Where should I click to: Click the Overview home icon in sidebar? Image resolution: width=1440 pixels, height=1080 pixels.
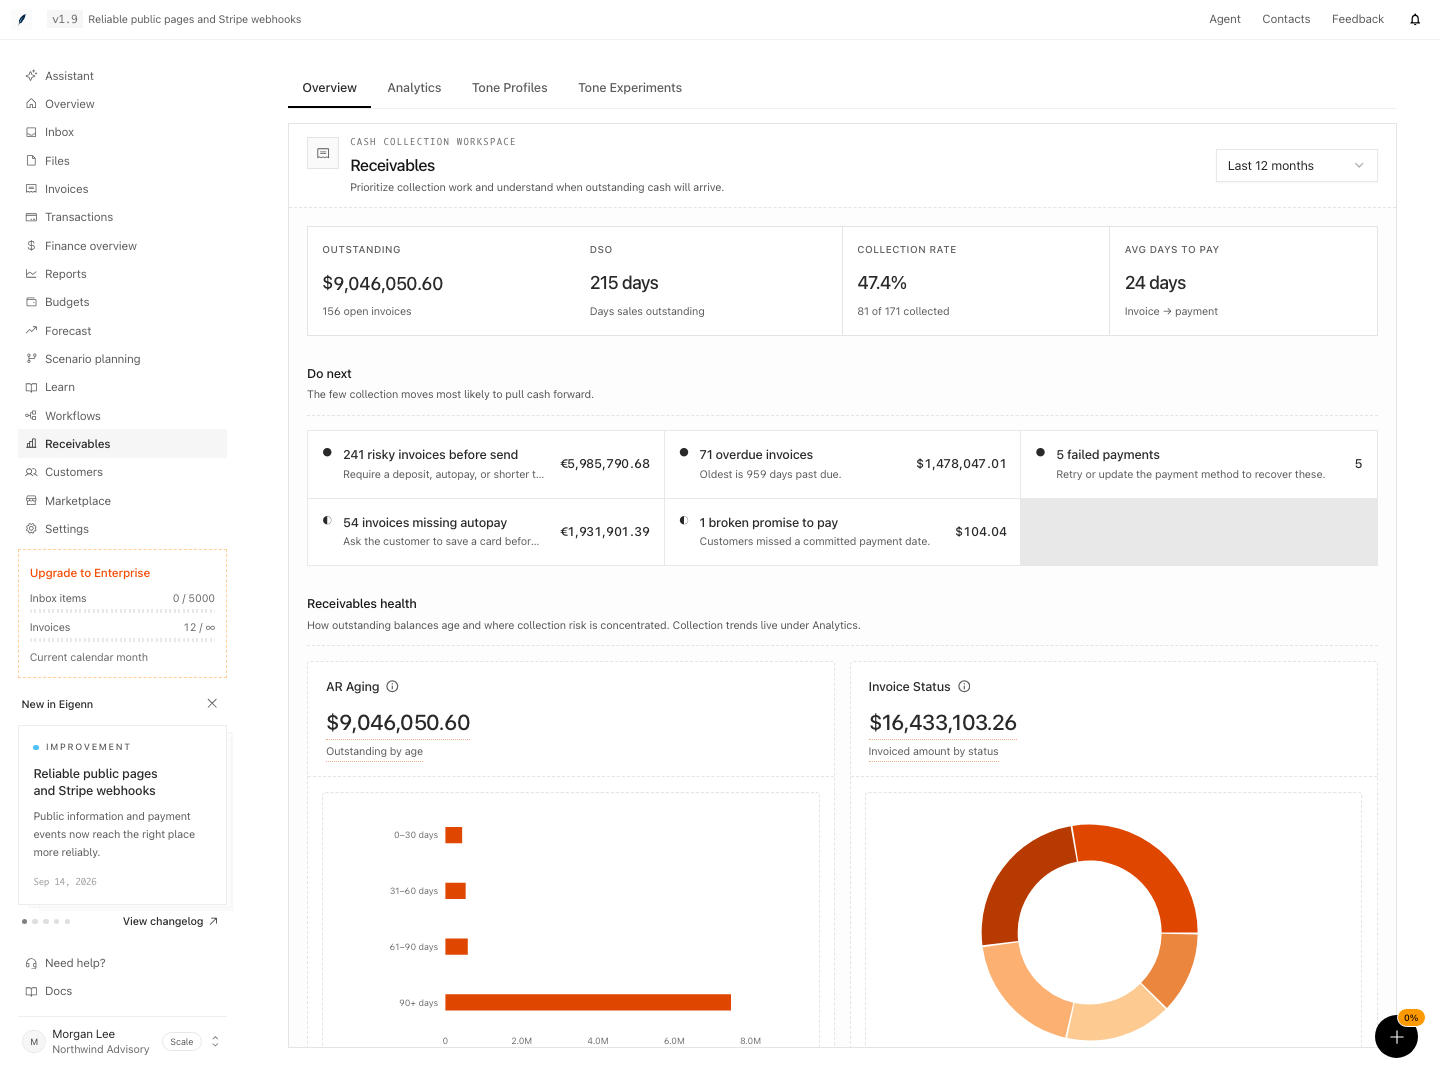[x=31, y=104]
